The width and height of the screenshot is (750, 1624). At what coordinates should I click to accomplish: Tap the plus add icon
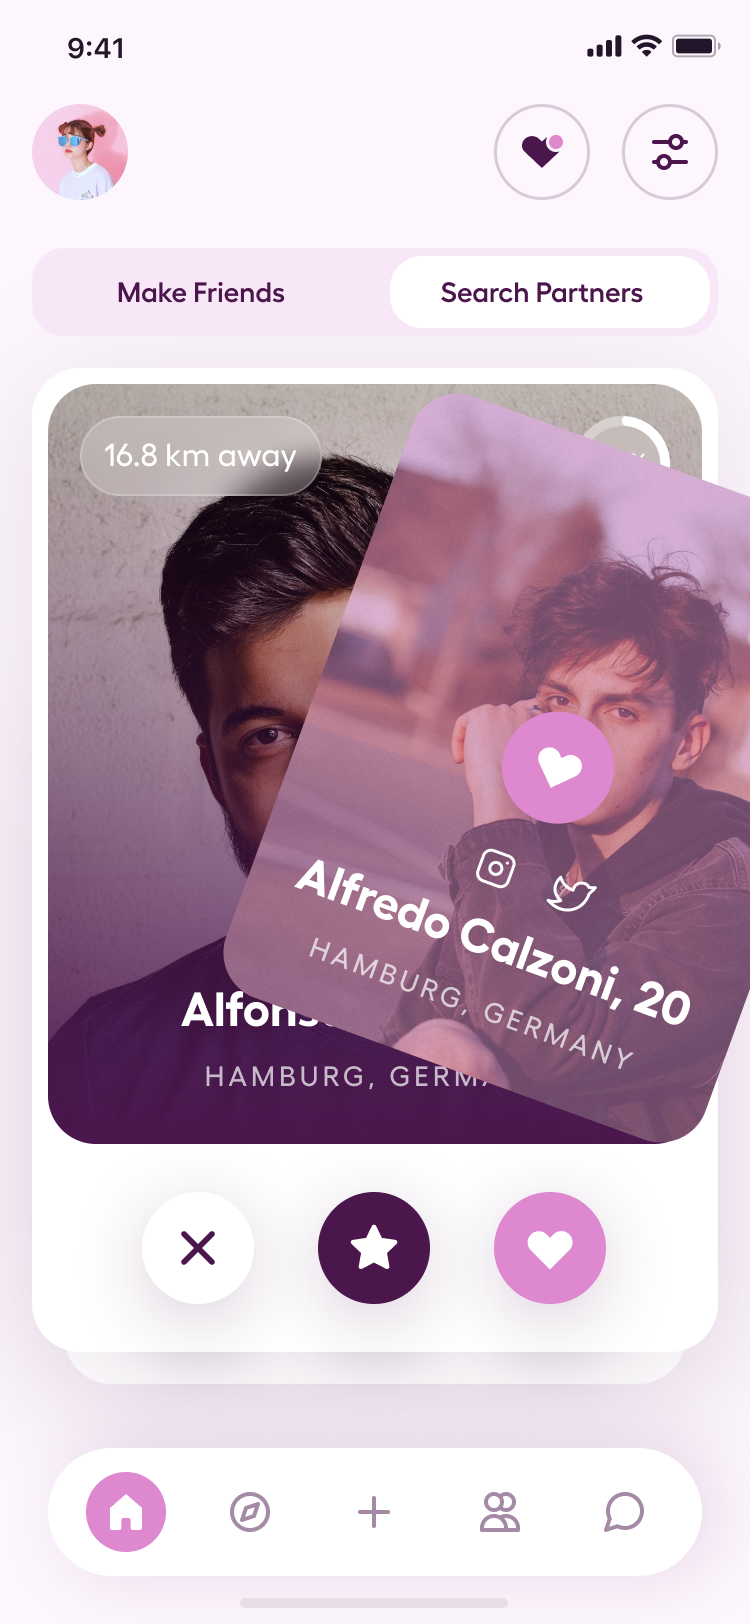coord(374,1512)
